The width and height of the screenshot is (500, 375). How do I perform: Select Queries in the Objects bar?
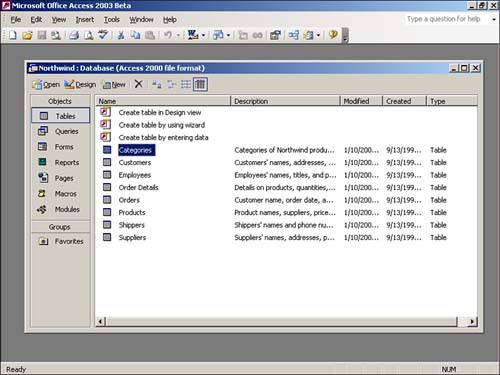61,131
